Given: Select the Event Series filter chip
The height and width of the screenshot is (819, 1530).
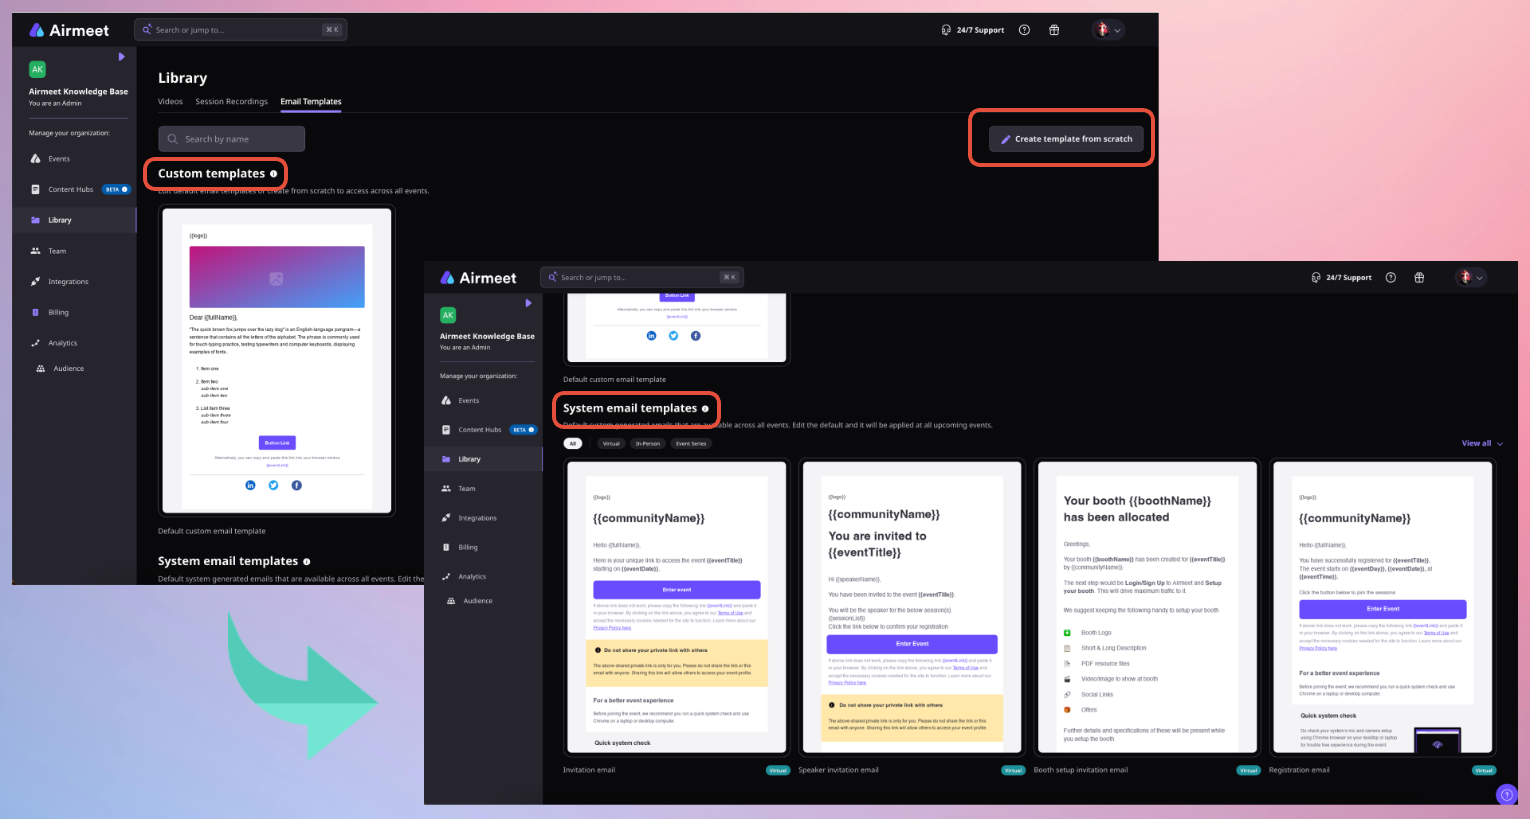Looking at the screenshot, I should 691,443.
